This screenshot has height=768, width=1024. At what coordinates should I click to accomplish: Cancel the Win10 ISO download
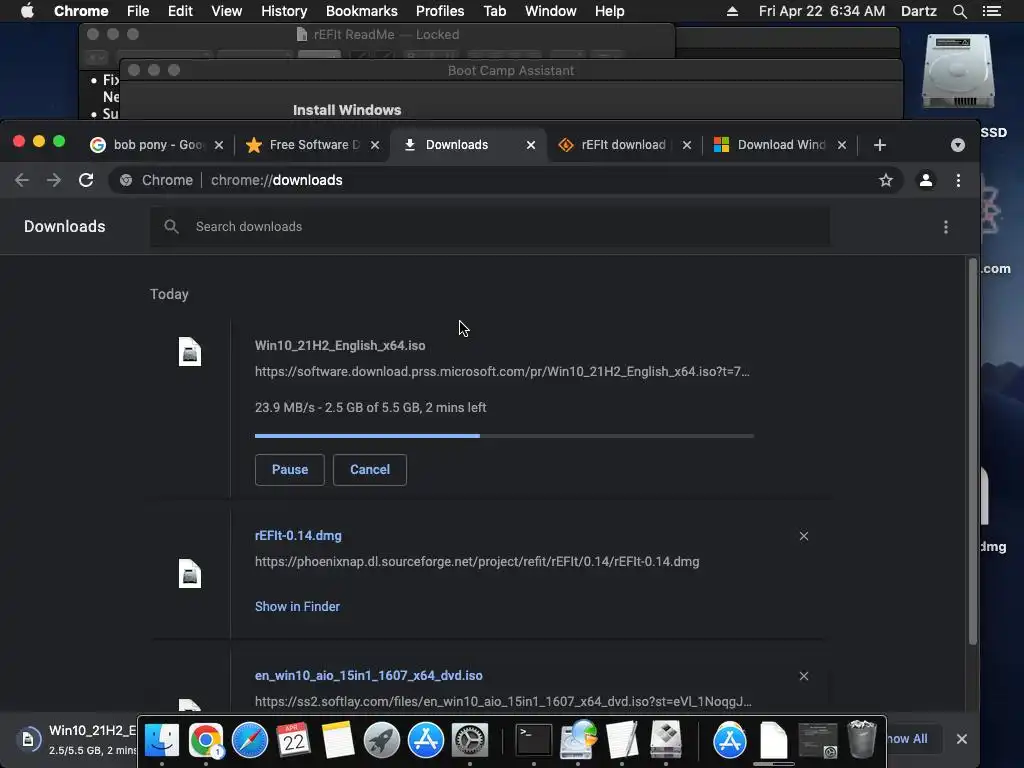pos(370,470)
